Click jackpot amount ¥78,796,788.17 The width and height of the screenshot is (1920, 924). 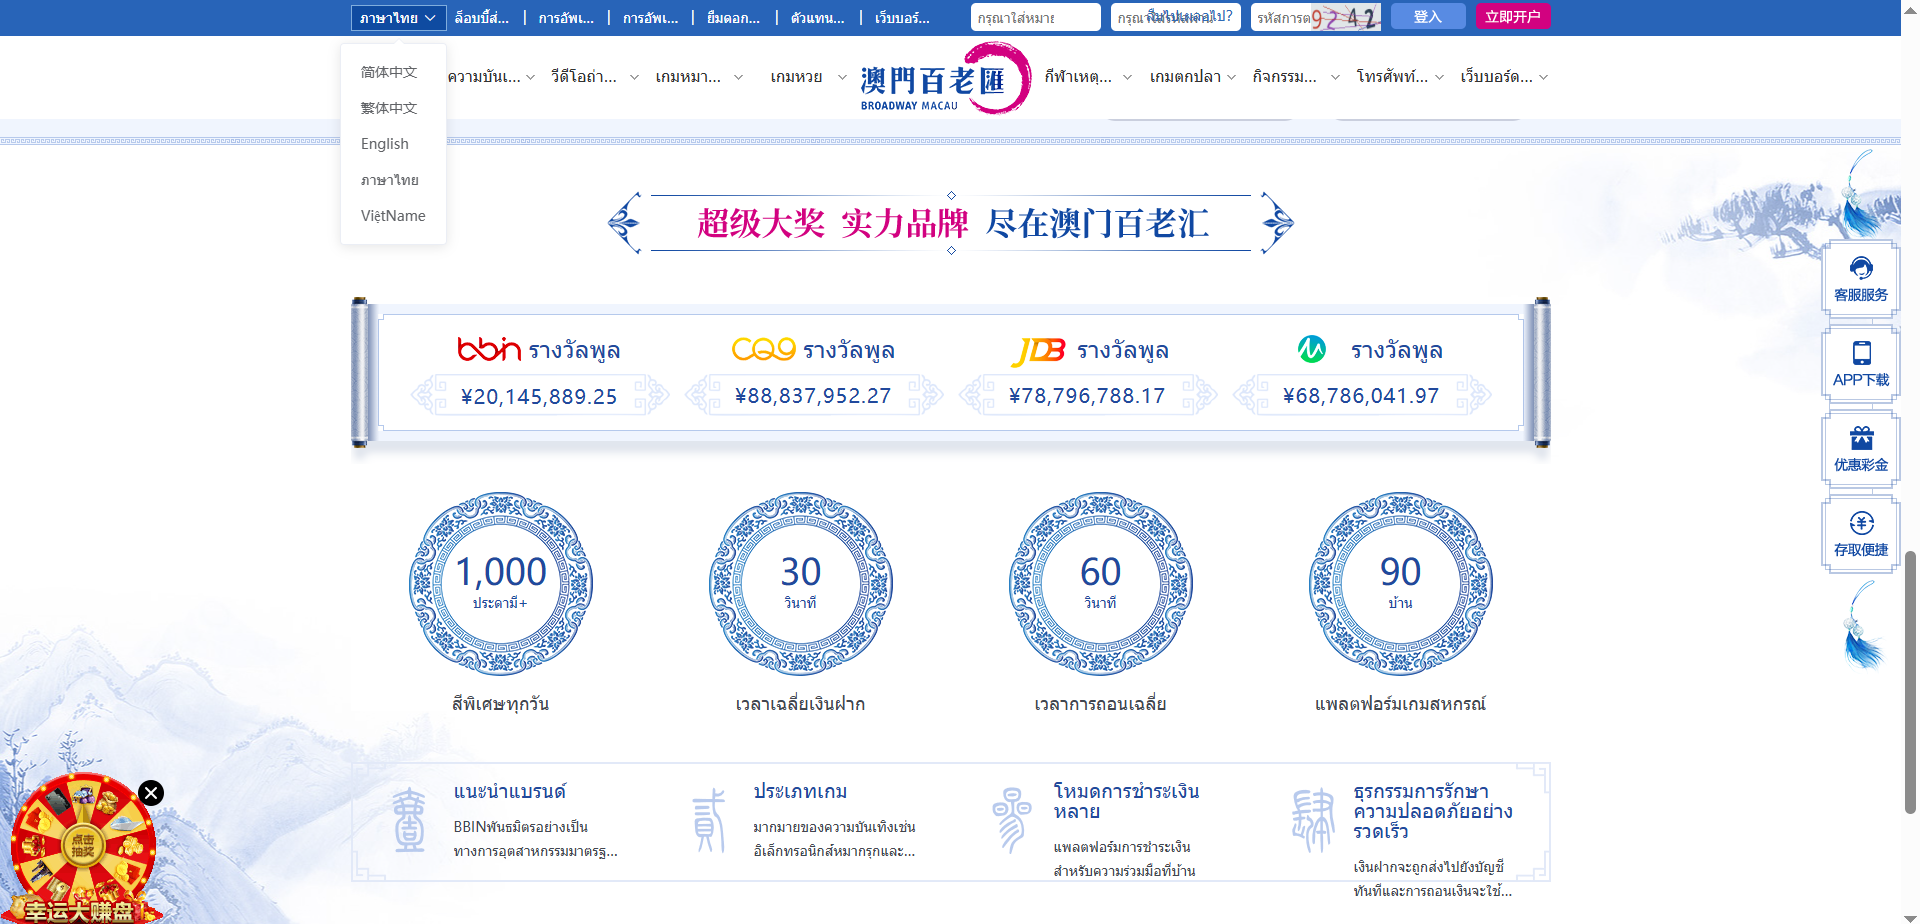(1087, 396)
